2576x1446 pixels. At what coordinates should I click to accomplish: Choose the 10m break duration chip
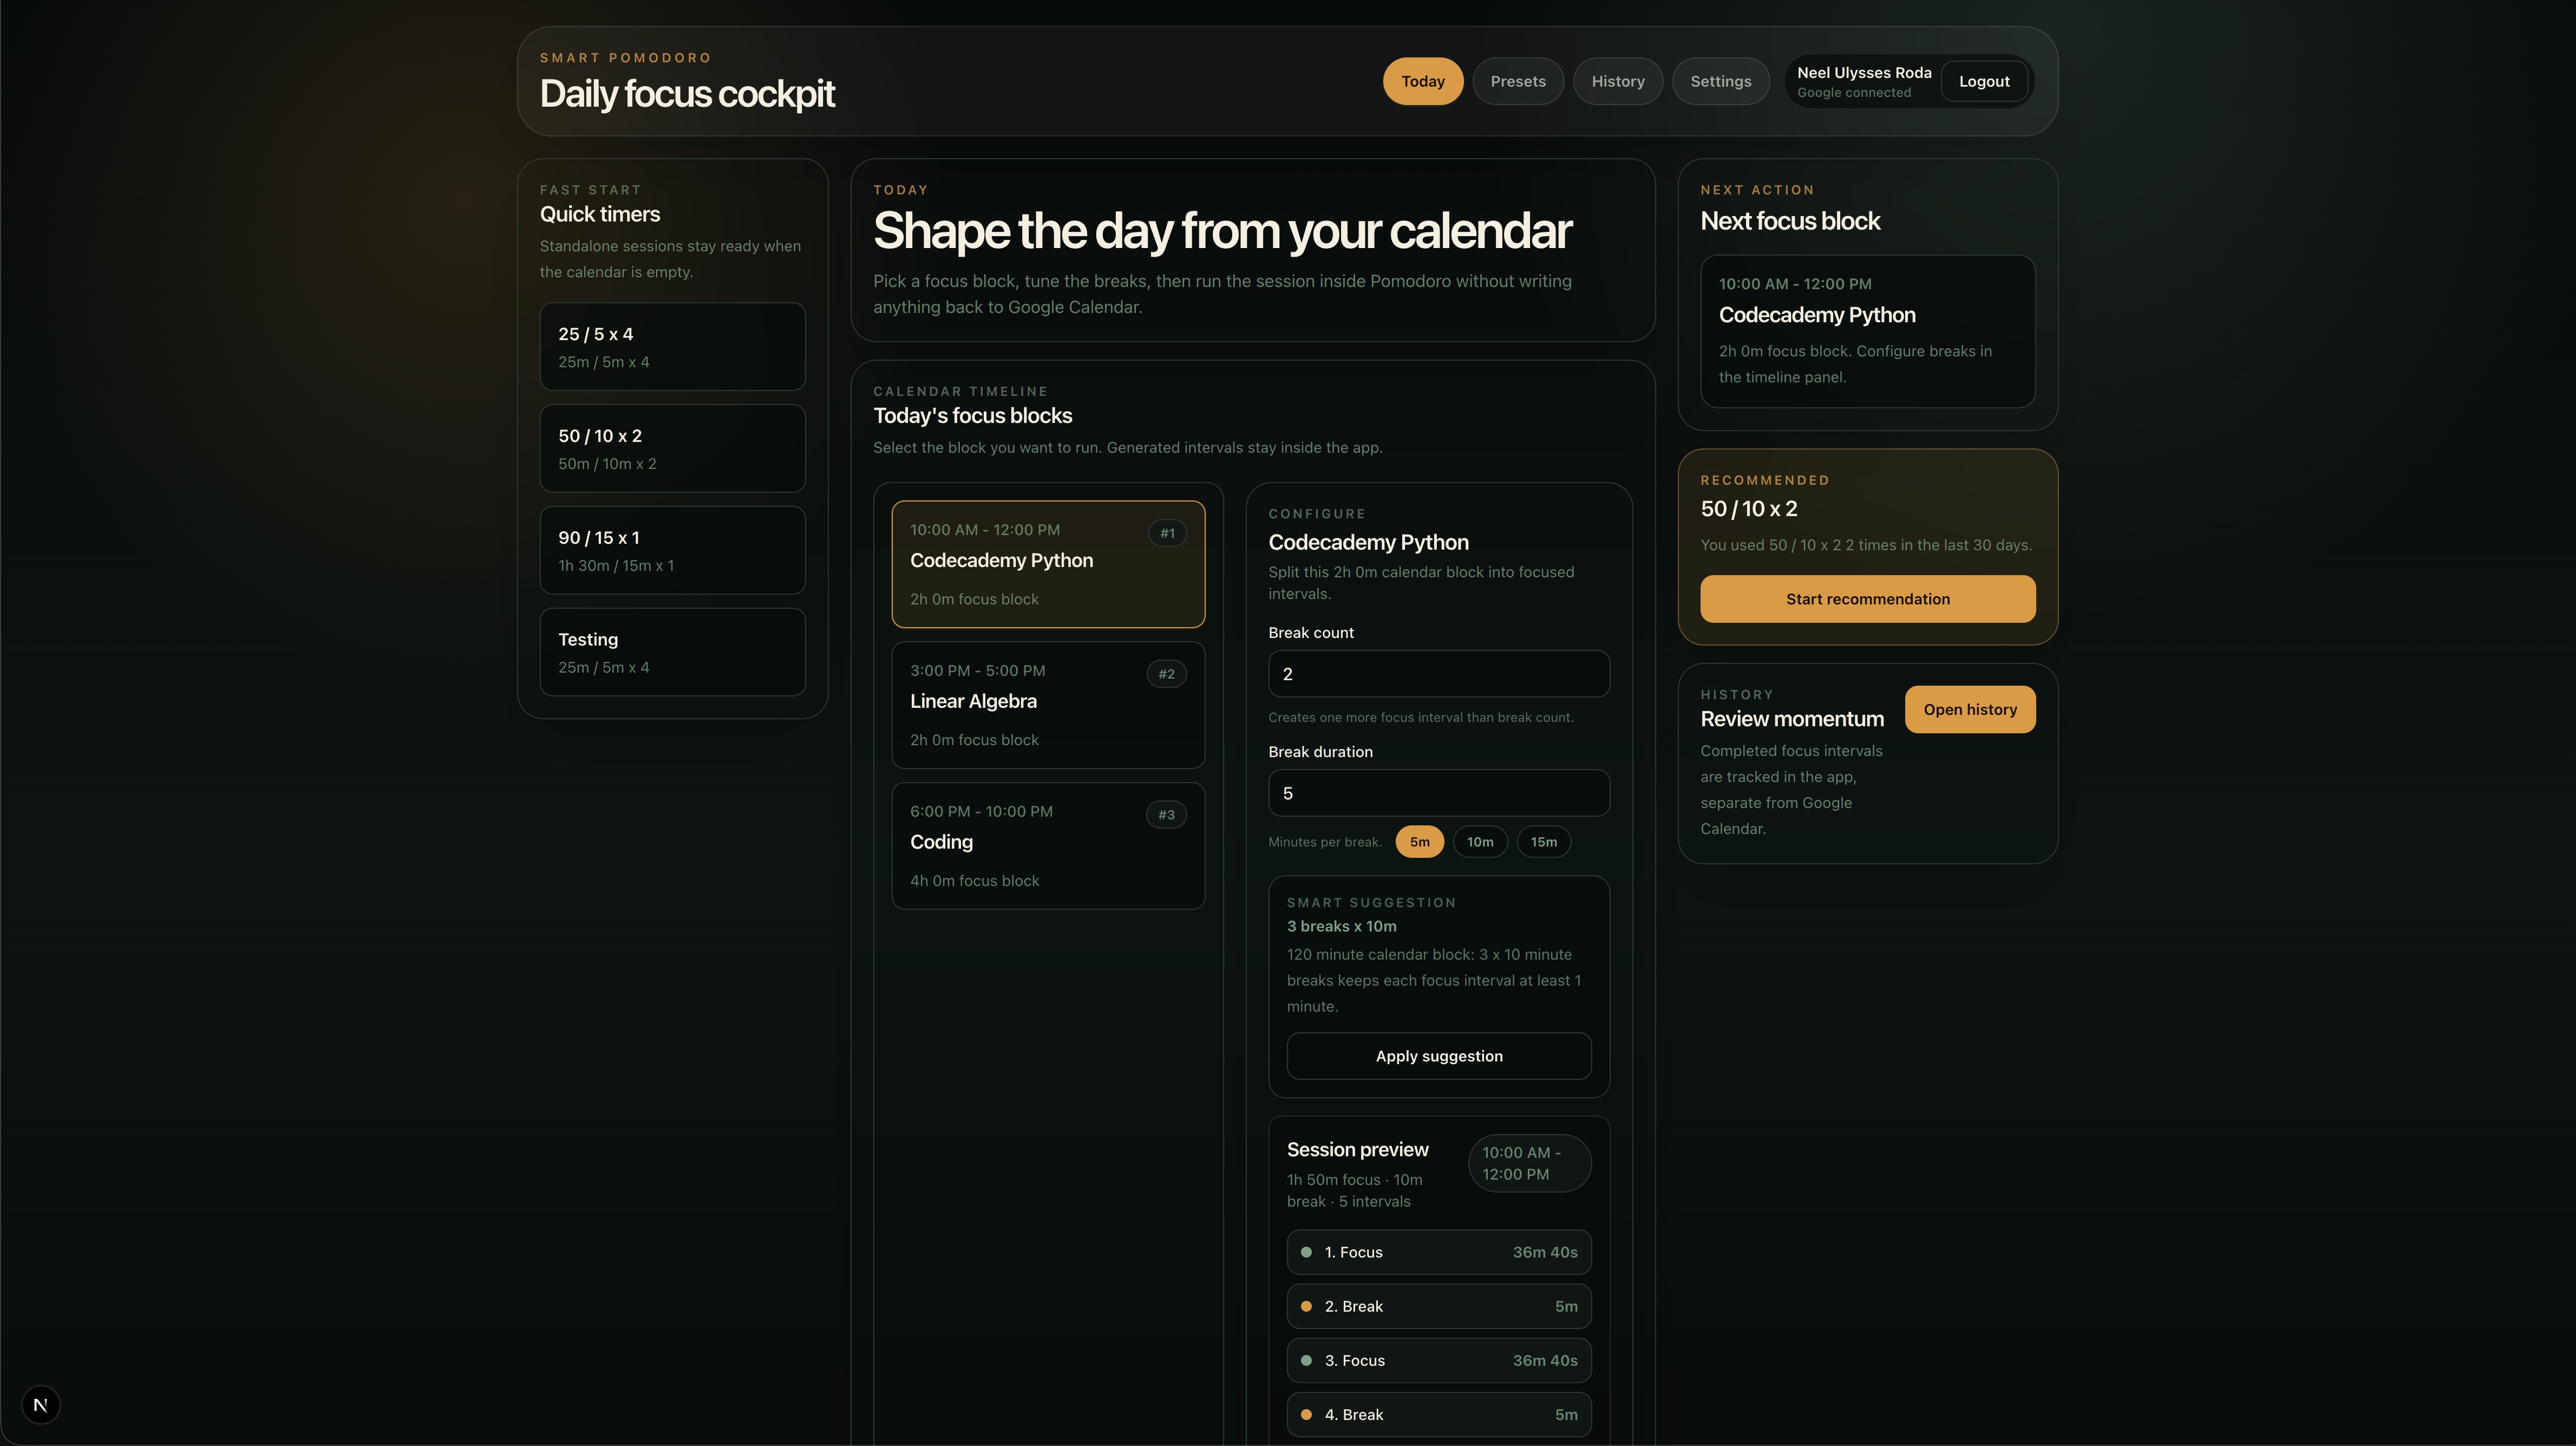[1480, 842]
